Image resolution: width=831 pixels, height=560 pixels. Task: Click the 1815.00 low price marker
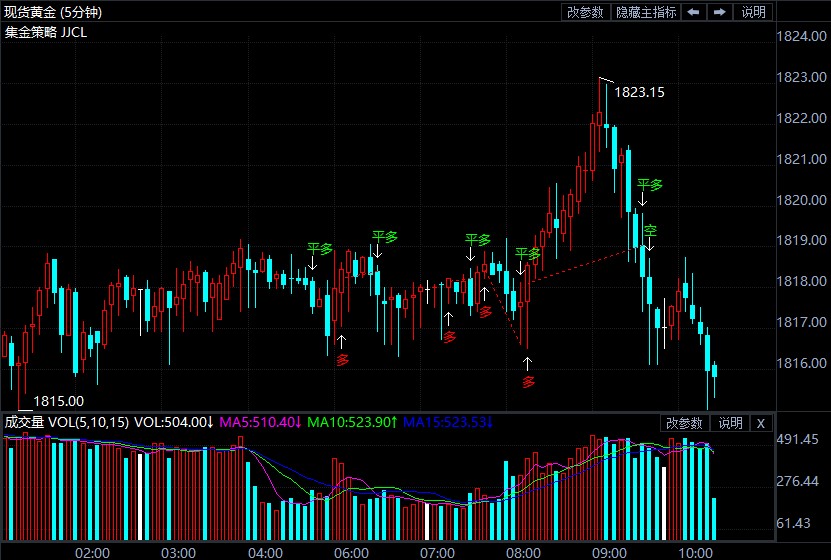coord(59,401)
